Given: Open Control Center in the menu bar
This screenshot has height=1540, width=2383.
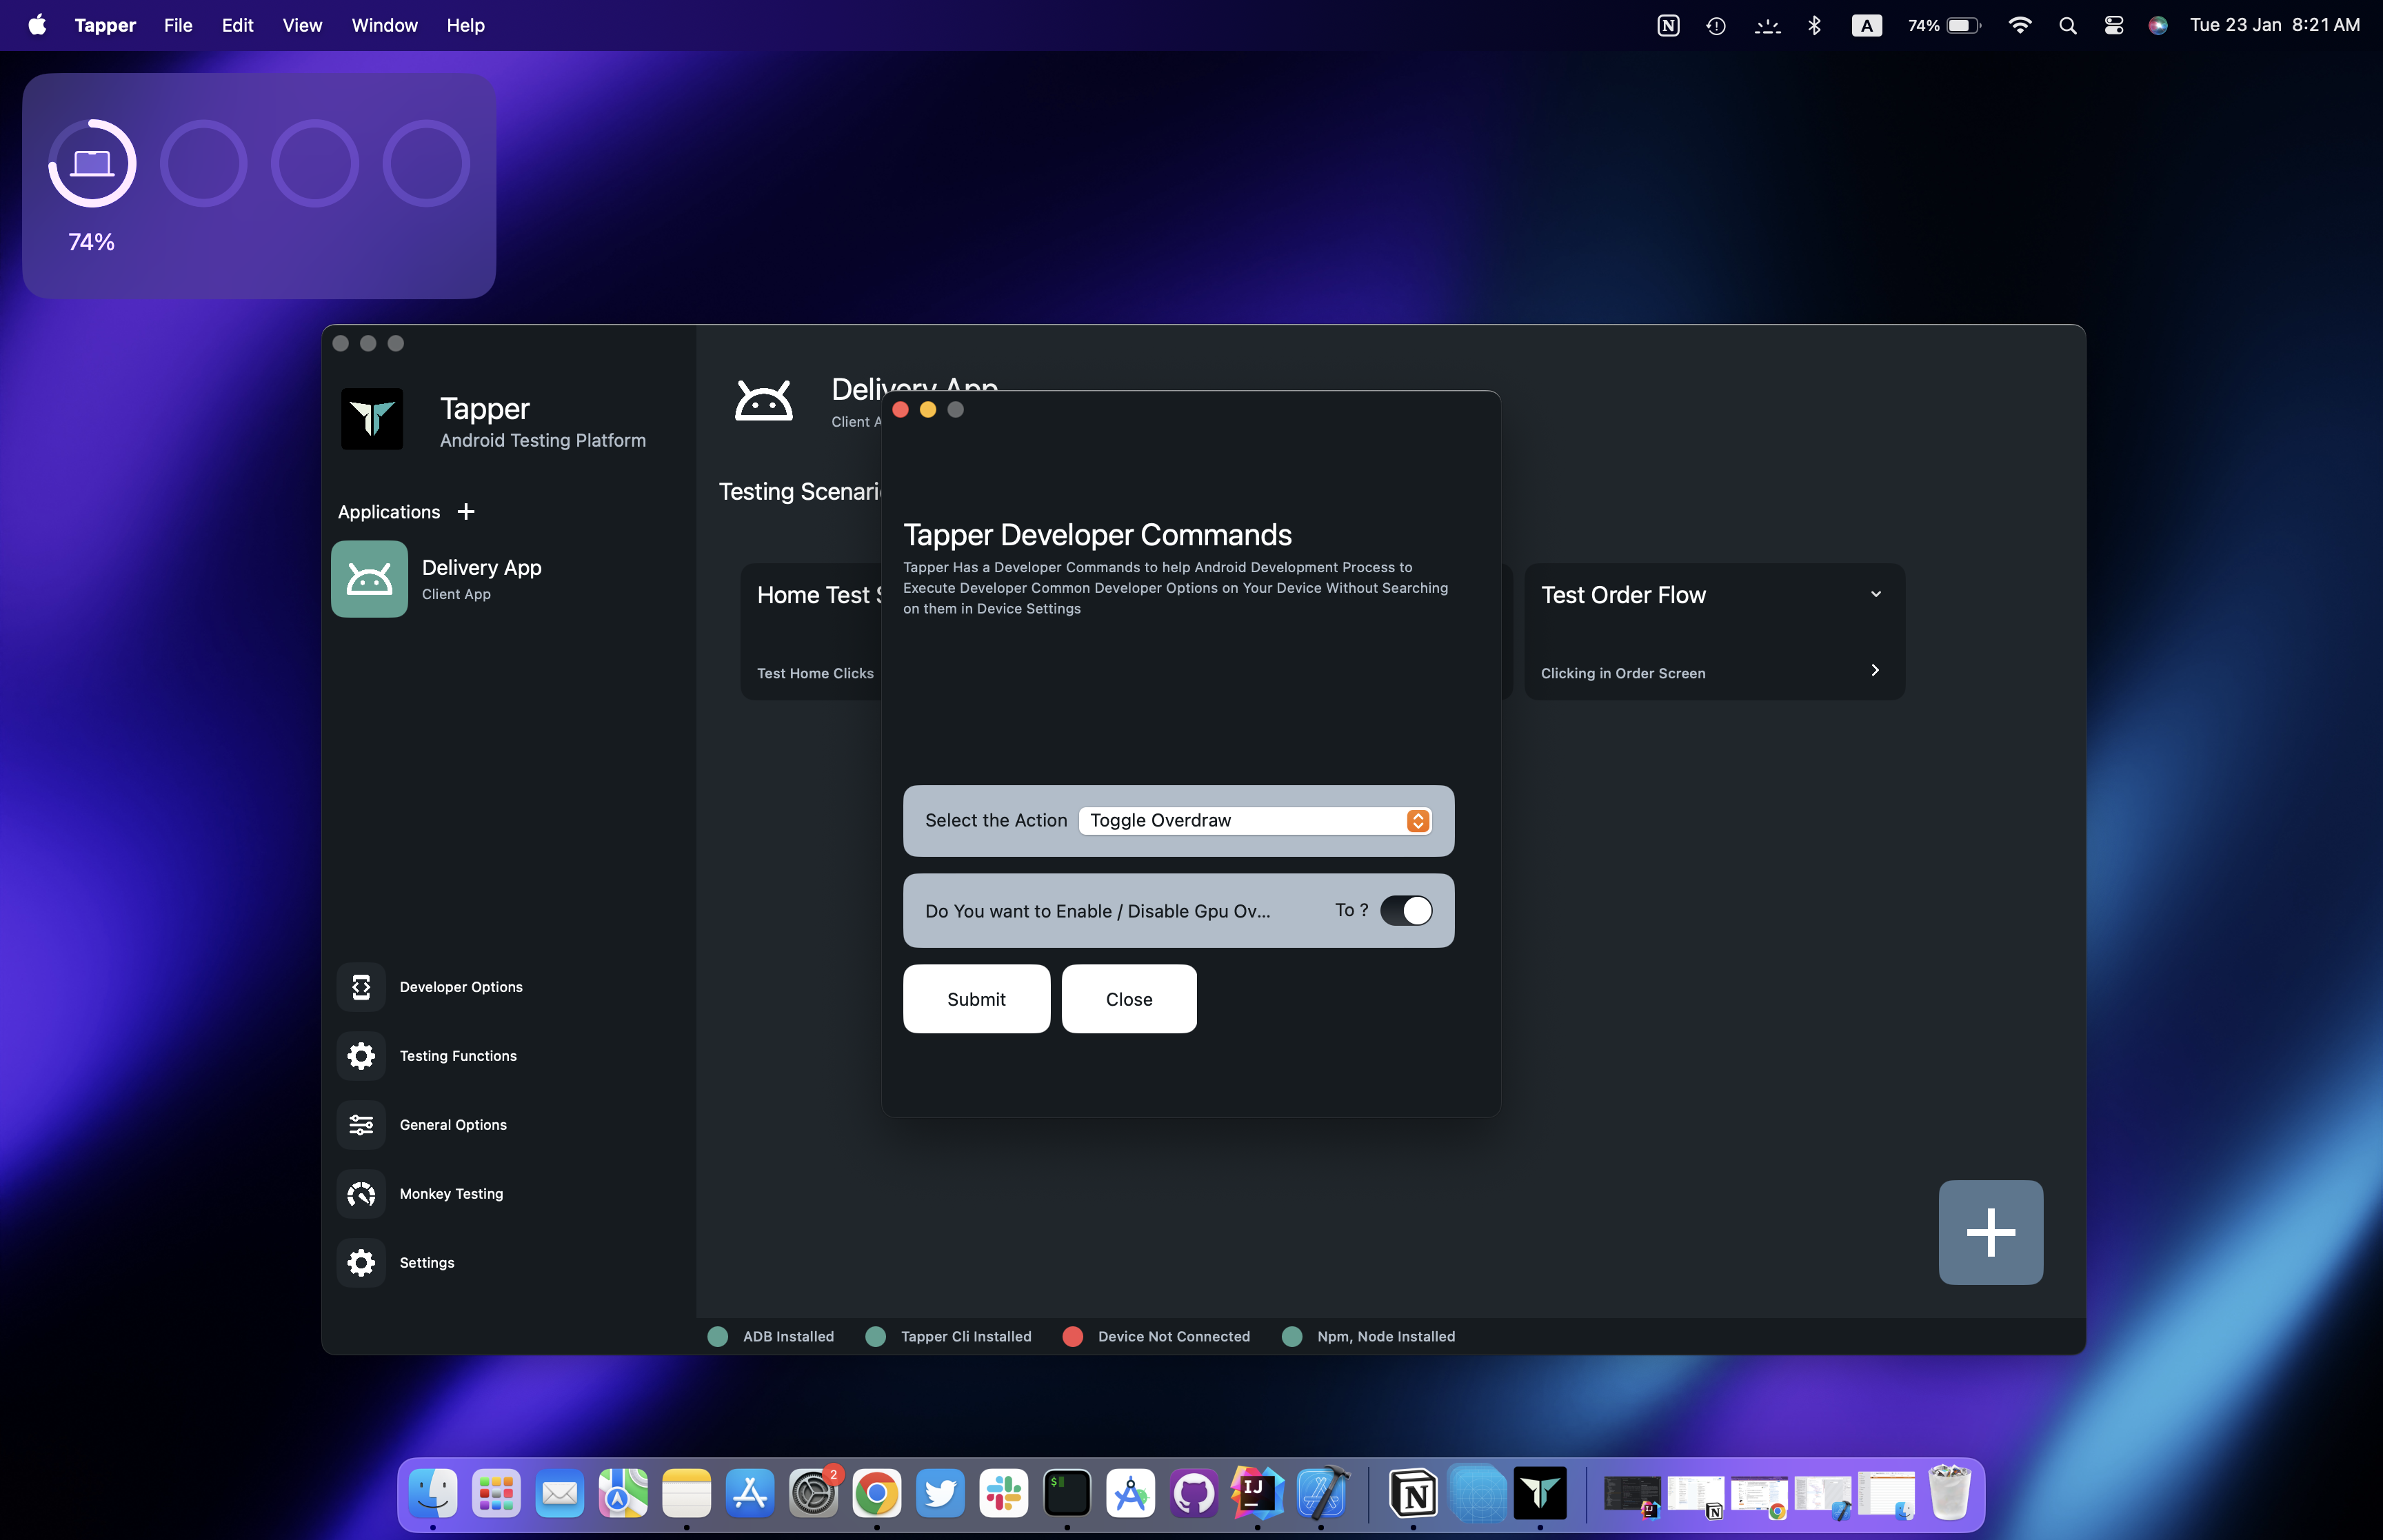Looking at the screenshot, I should coord(2114,26).
